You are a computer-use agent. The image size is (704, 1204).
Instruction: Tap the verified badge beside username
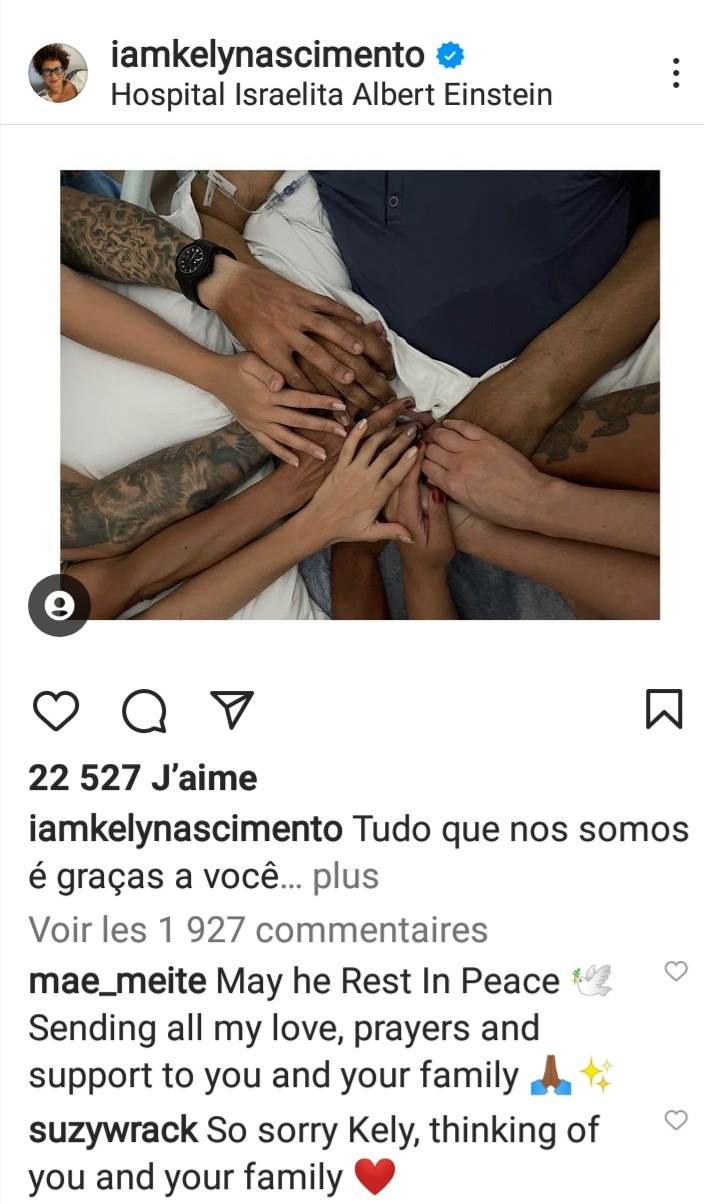[450, 55]
